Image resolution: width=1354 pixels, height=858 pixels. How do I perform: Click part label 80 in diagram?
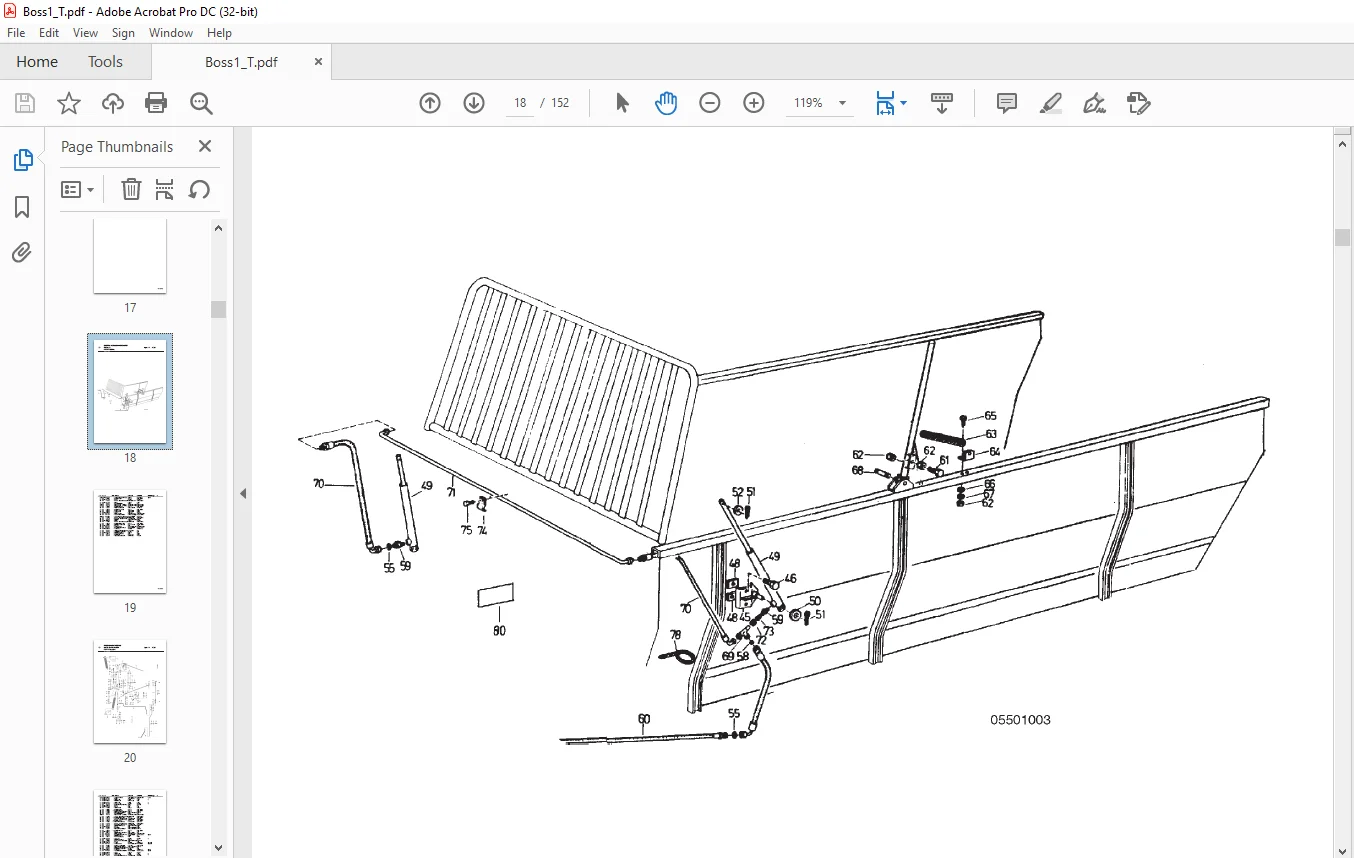[x=499, y=631]
